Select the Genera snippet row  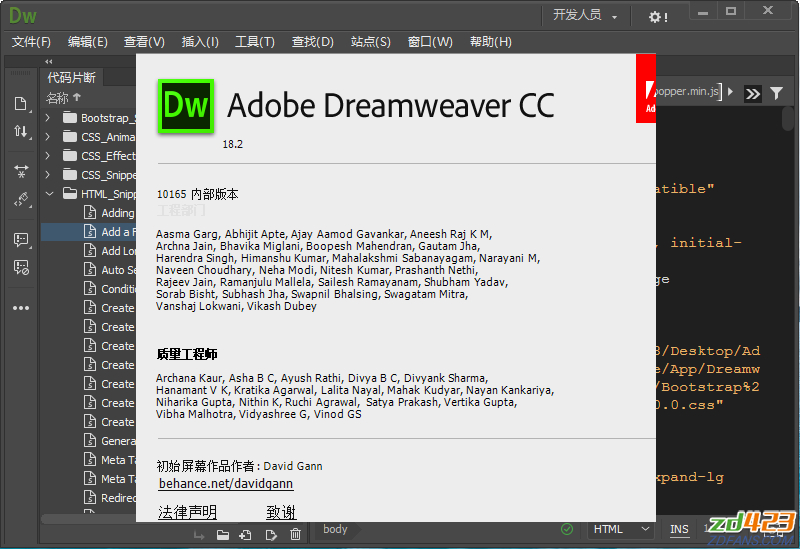[x=88, y=441]
